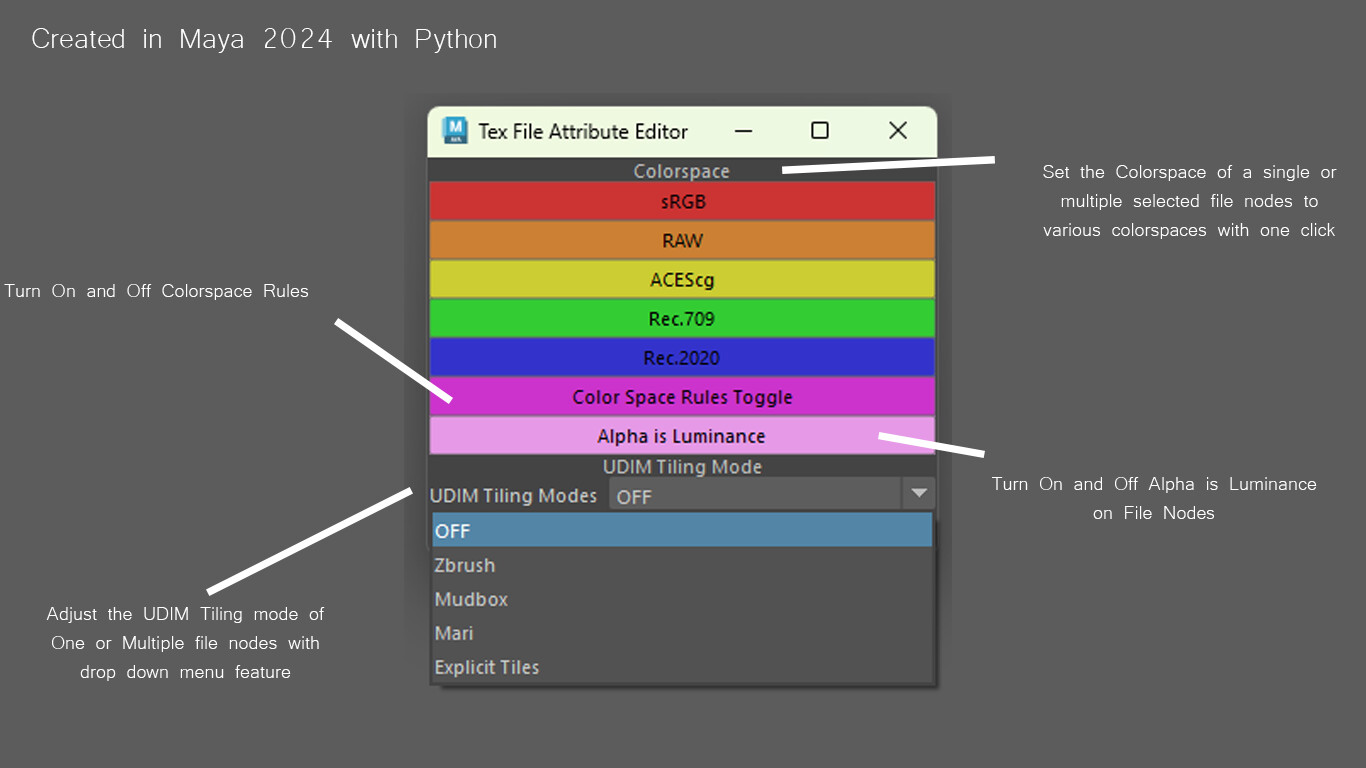Choose Mudbox tiling mode
1366x768 pixels.
682,599
